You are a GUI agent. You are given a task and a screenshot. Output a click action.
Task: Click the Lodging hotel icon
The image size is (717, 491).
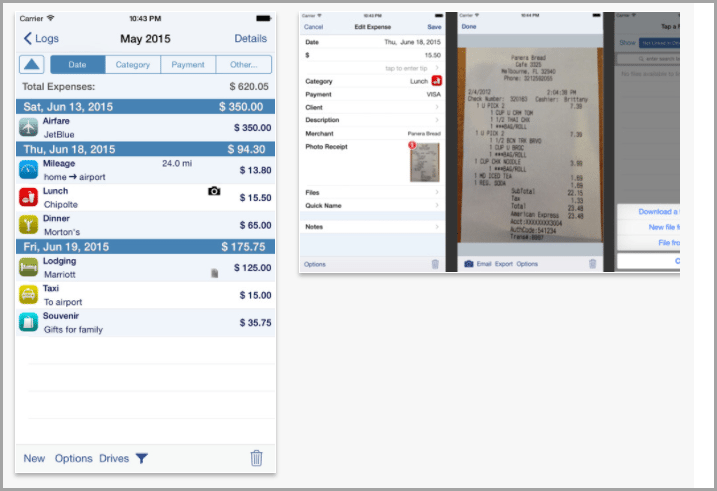coord(28,267)
